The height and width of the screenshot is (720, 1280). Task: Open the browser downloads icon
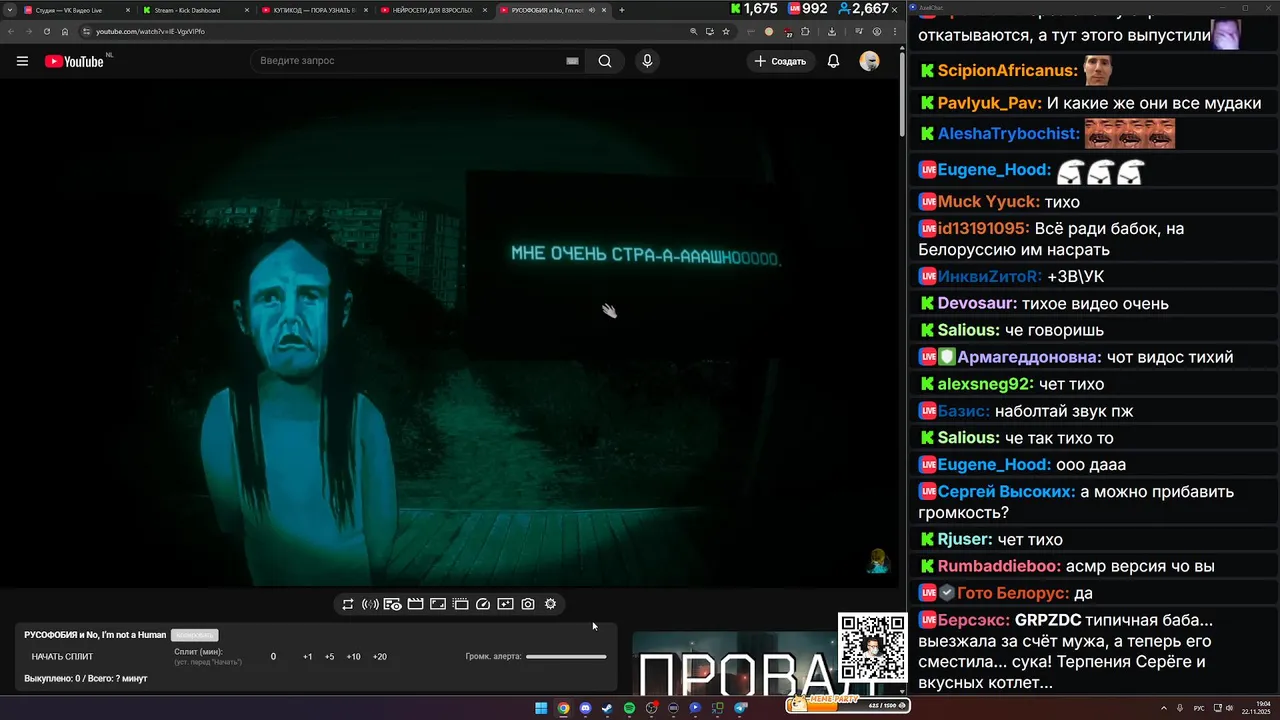(831, 31)
